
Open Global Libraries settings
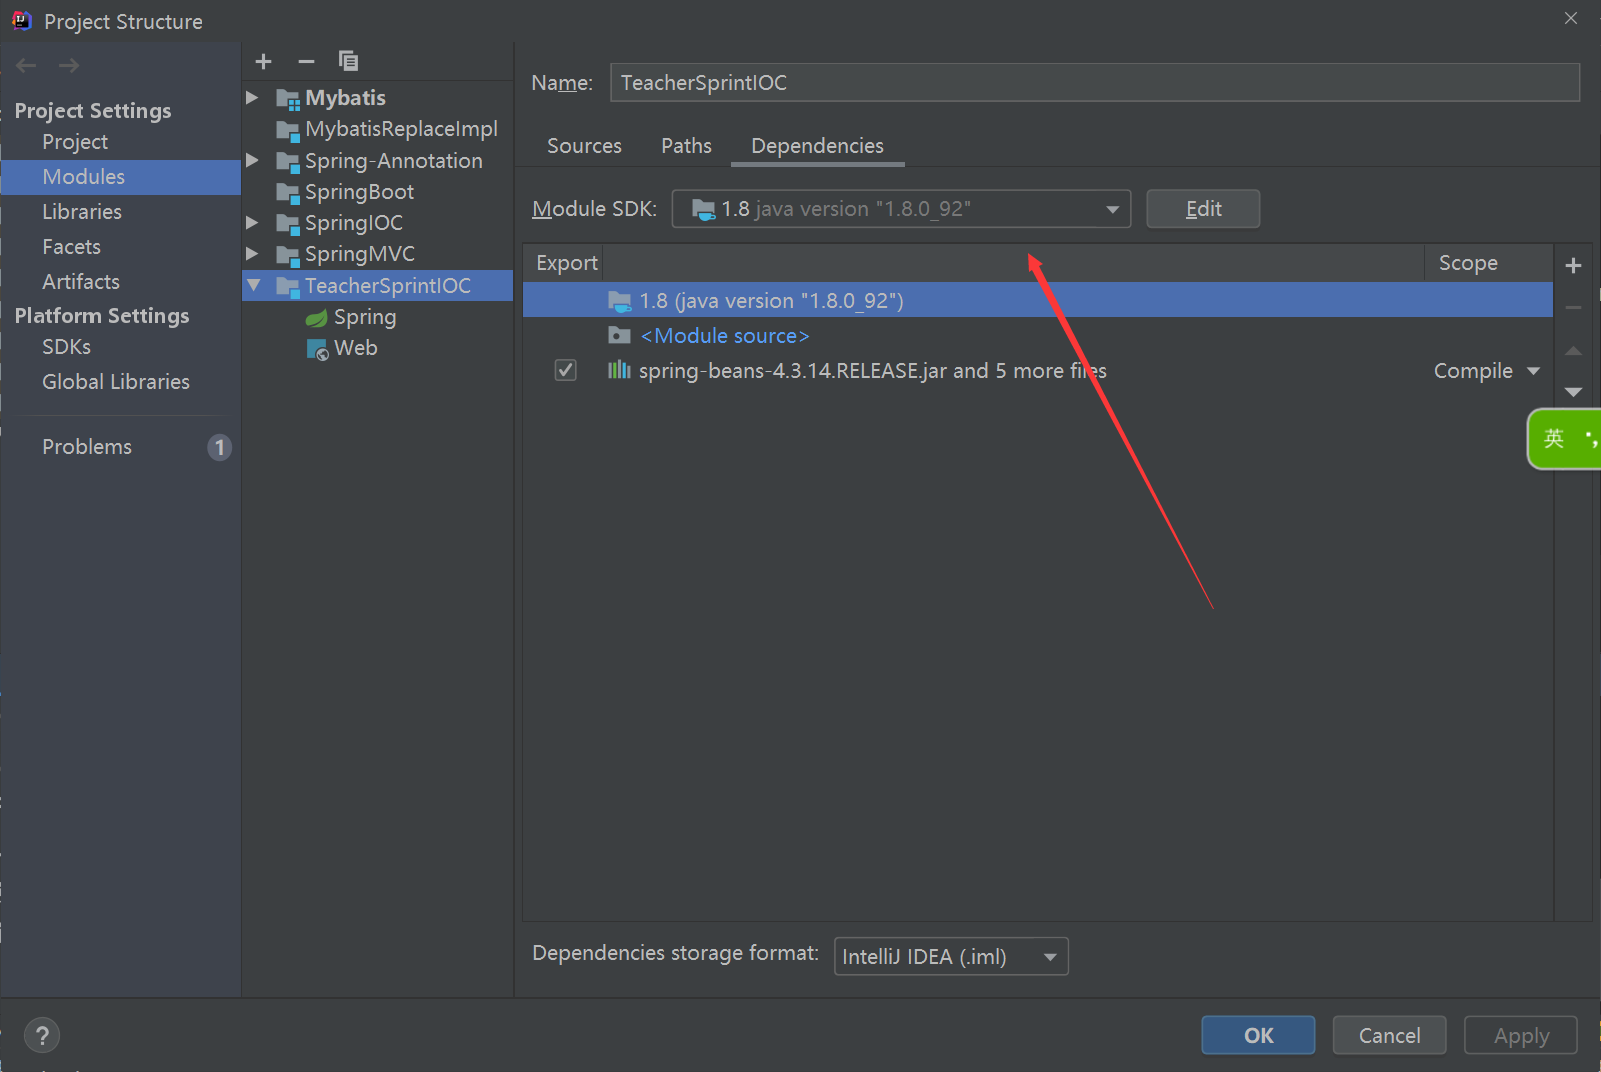[116, 382]
